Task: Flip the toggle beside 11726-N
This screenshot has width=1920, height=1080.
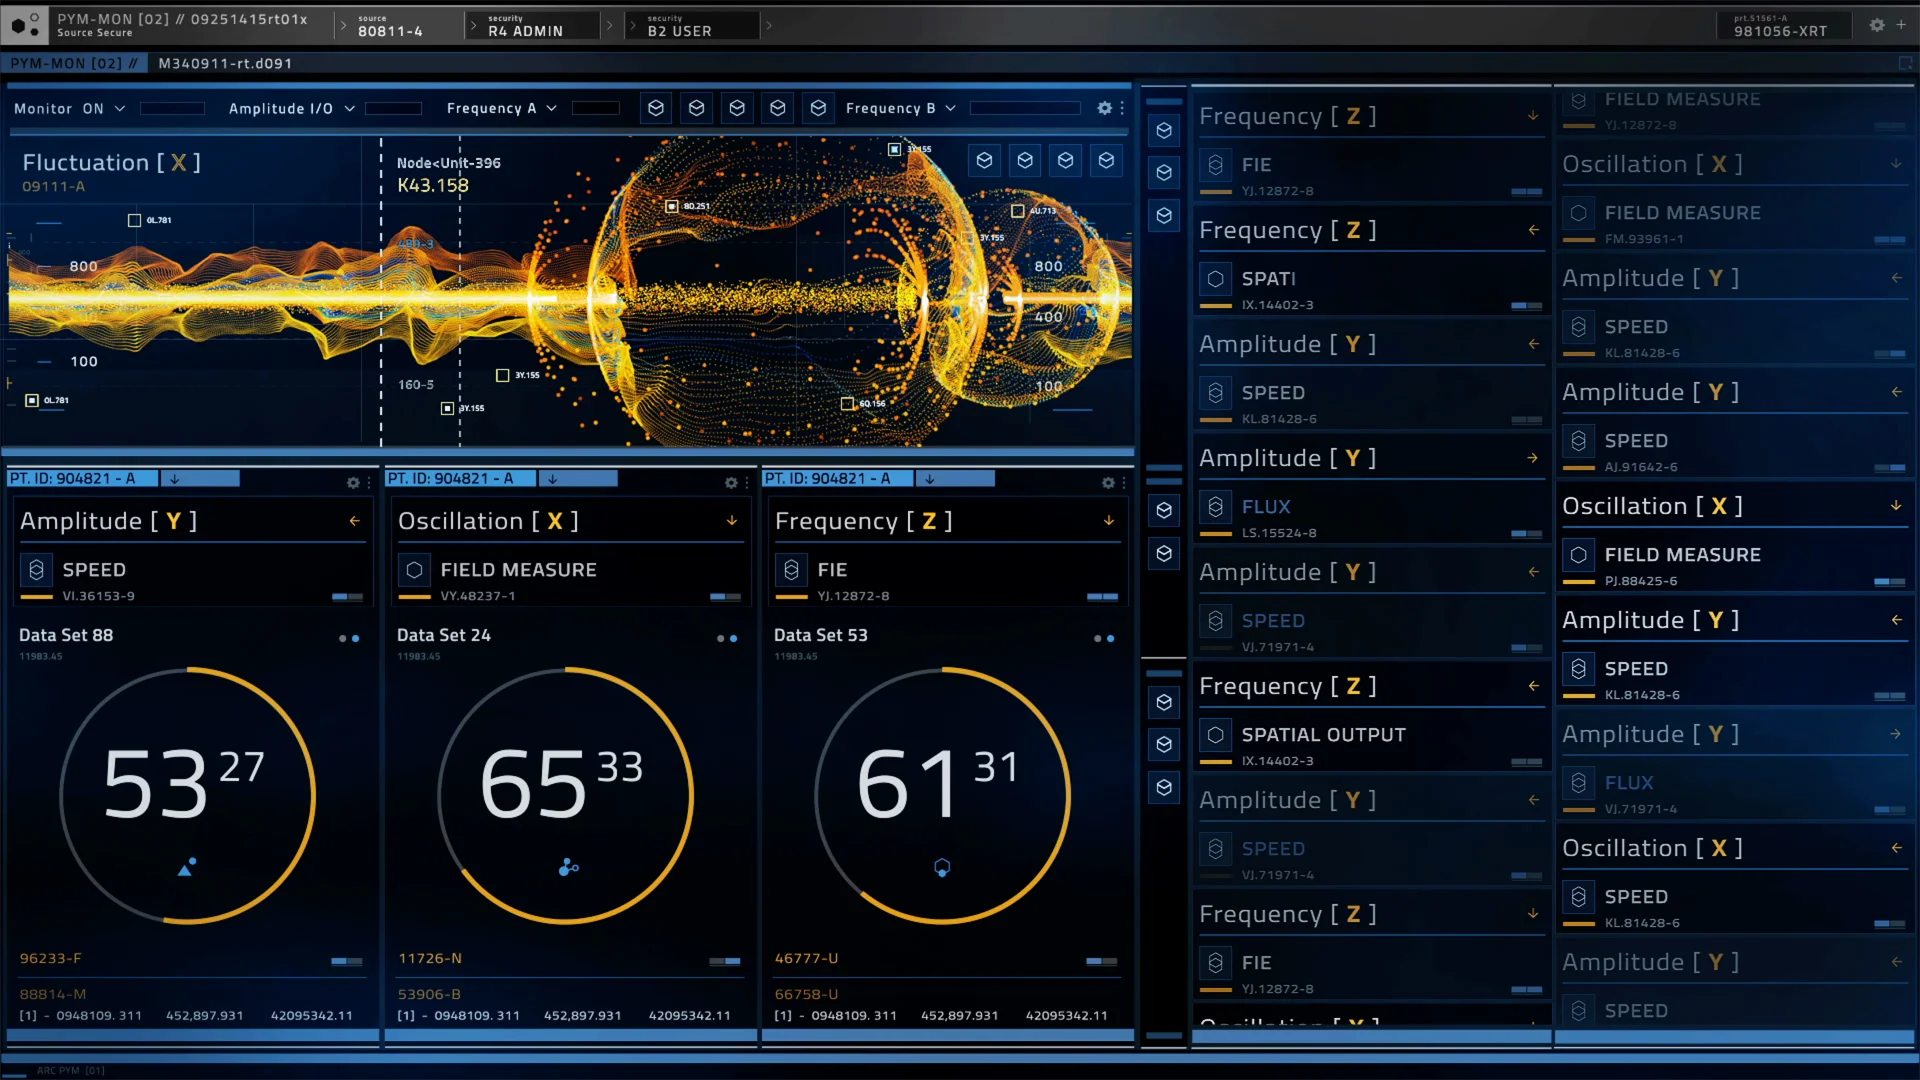Action: [x=725, y=961]
